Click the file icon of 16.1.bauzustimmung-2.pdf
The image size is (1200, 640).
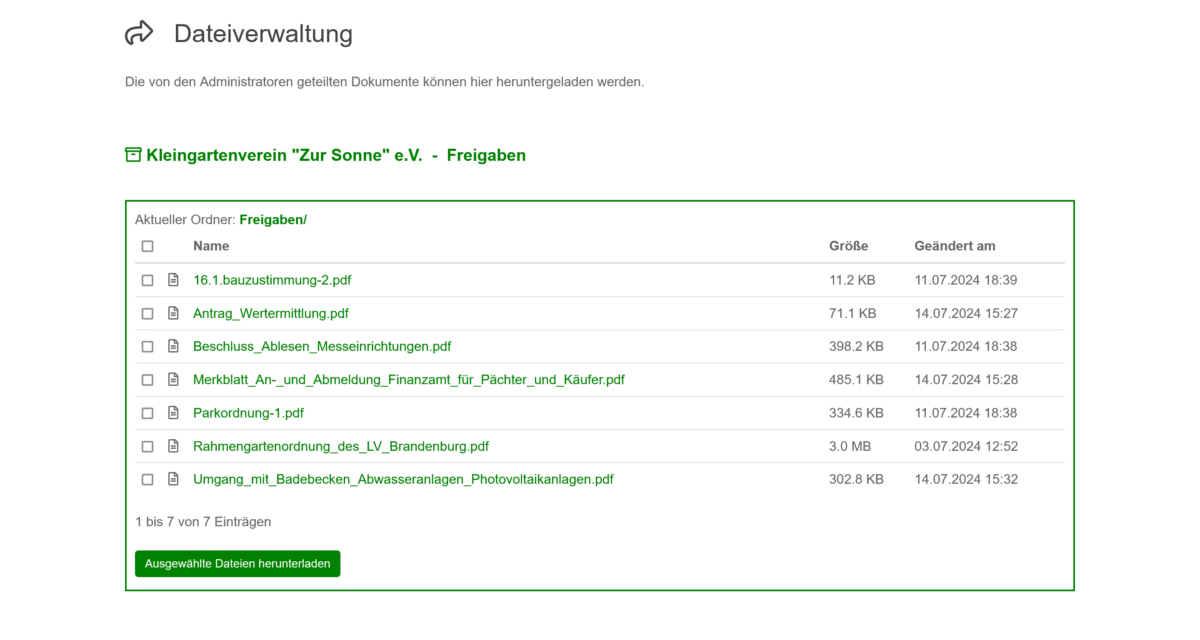coord(173,280)
